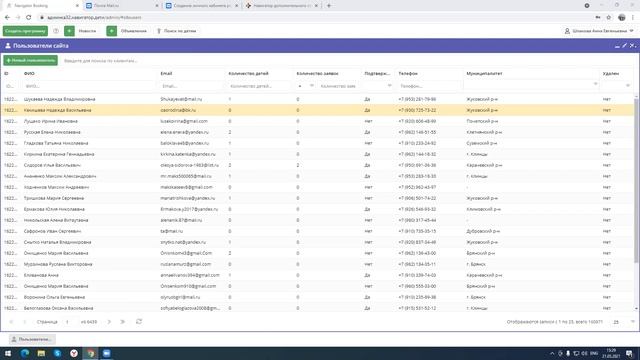Screen dimensions: 640x360
Task: Open Microsoft Edge from taskbar
Action: (x=24, y=353)
